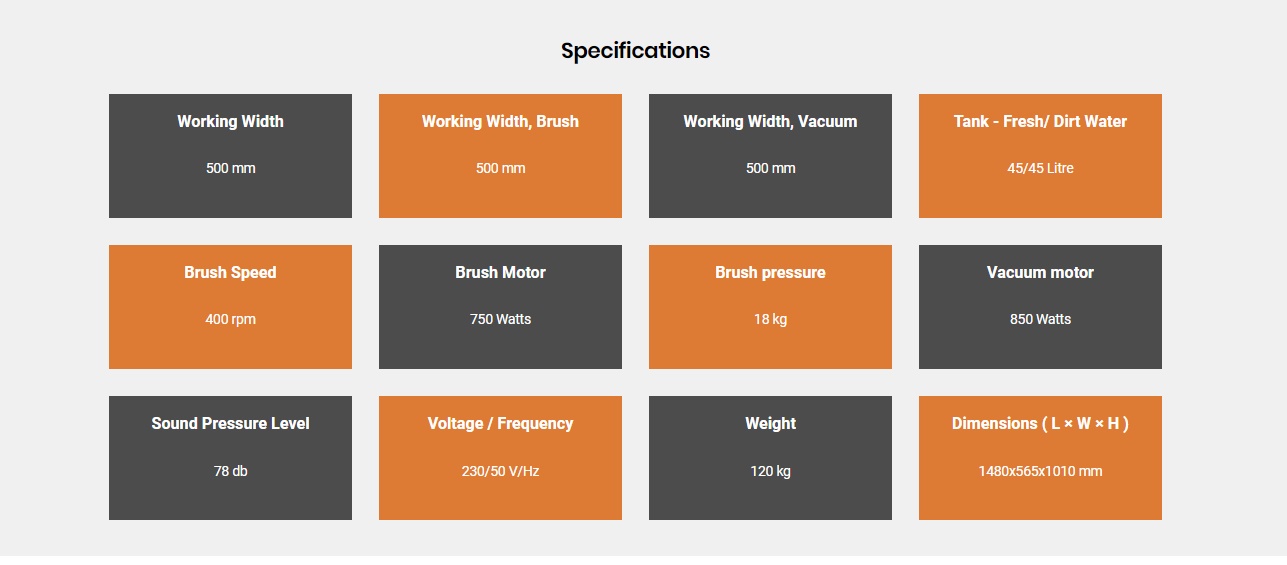Select the 1480x565x1010 mm text
The height and width of the screenshot is (565, 1287).
coord(1040,471)
